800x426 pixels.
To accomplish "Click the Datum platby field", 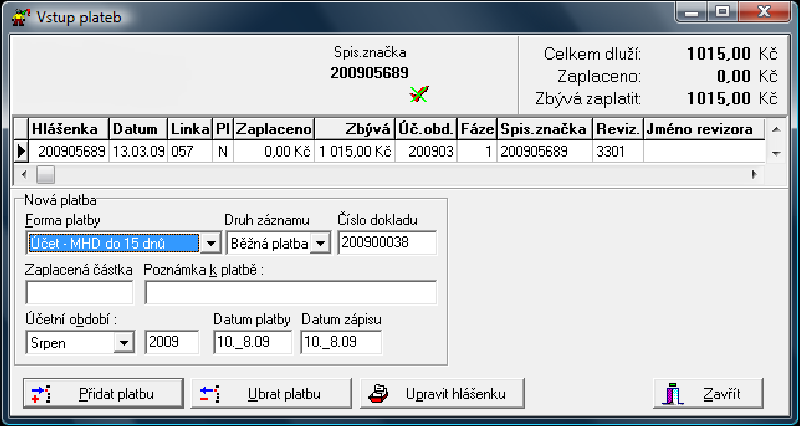I will 253,342.
